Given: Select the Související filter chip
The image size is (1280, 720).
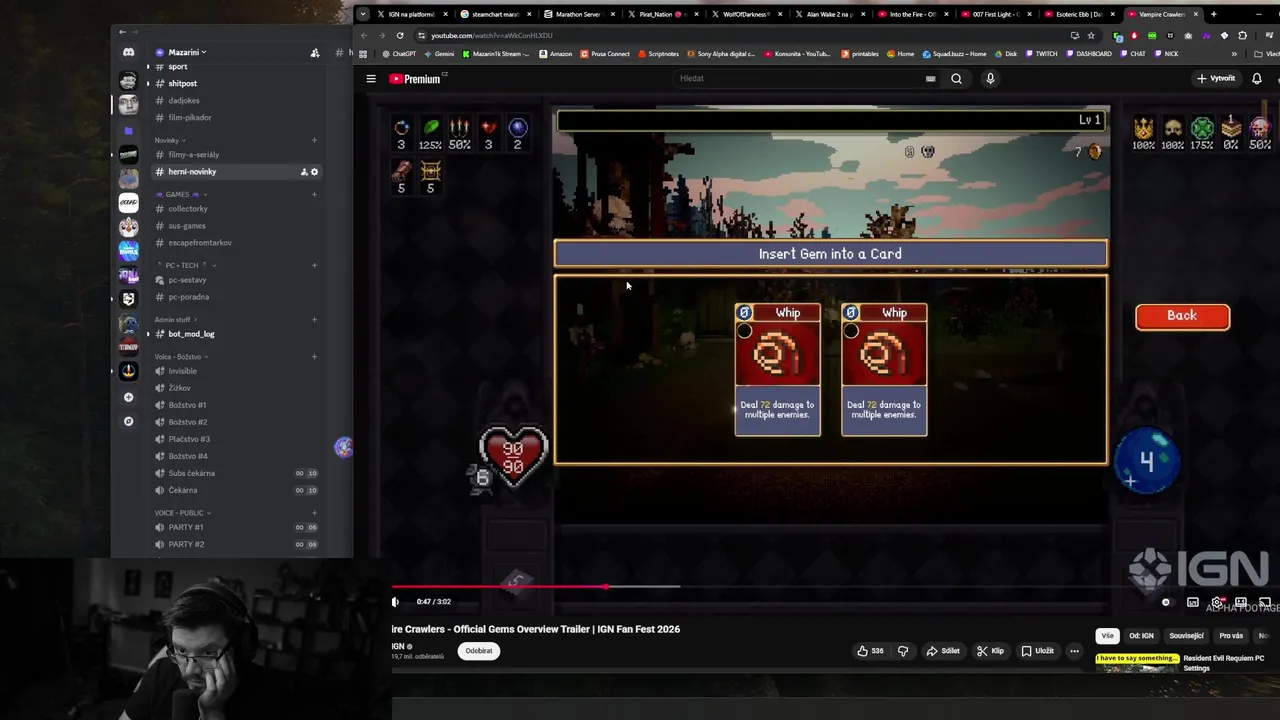Looking at the screenshot, I should (1187, 636).
